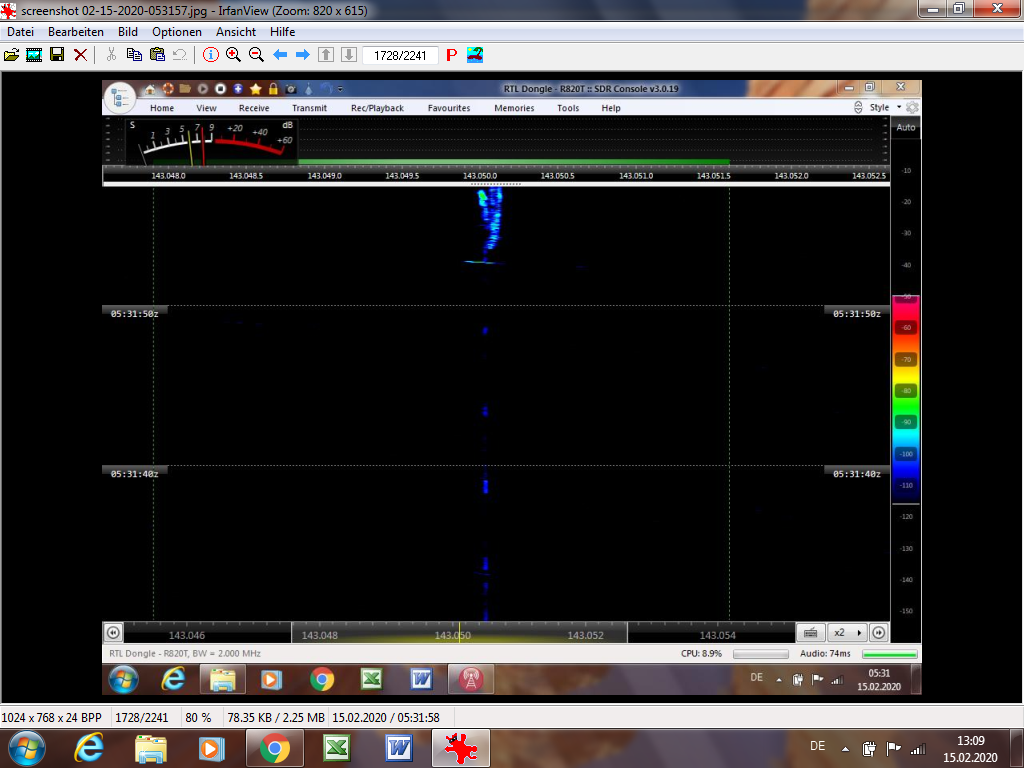
Task: Click the scissors Cut icon
Action: (112, 55)
